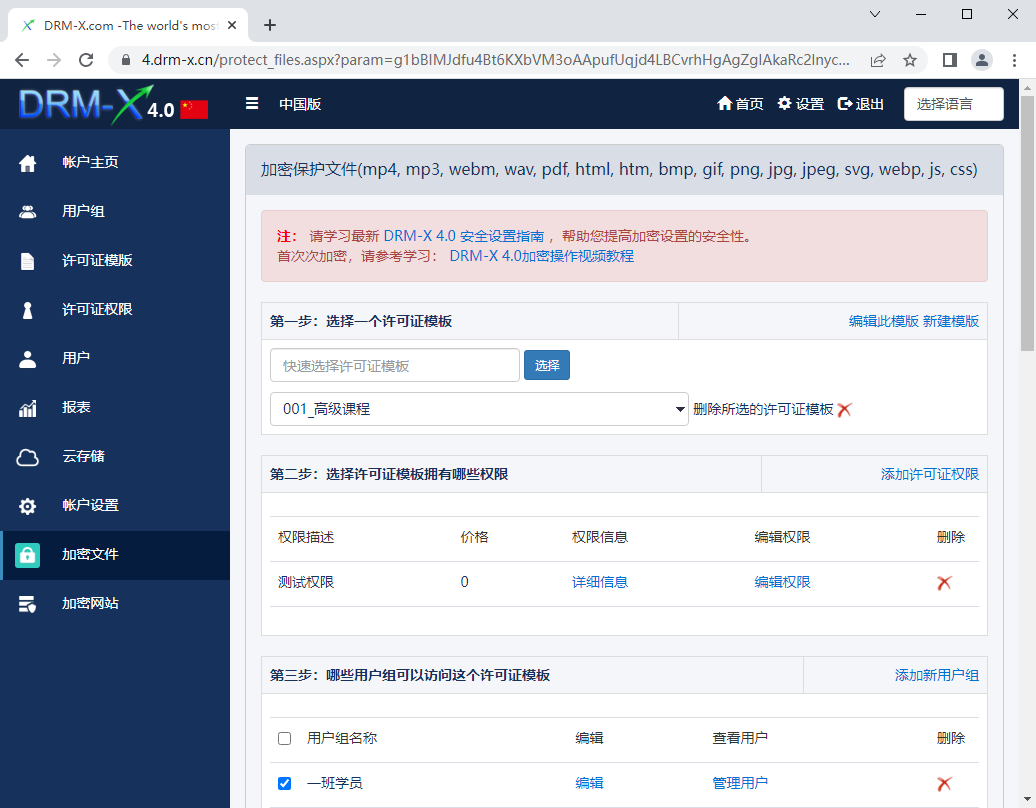Open the 添加许可证权限 link
This screenshot has width=1036, height=808.
coord(929,474)
